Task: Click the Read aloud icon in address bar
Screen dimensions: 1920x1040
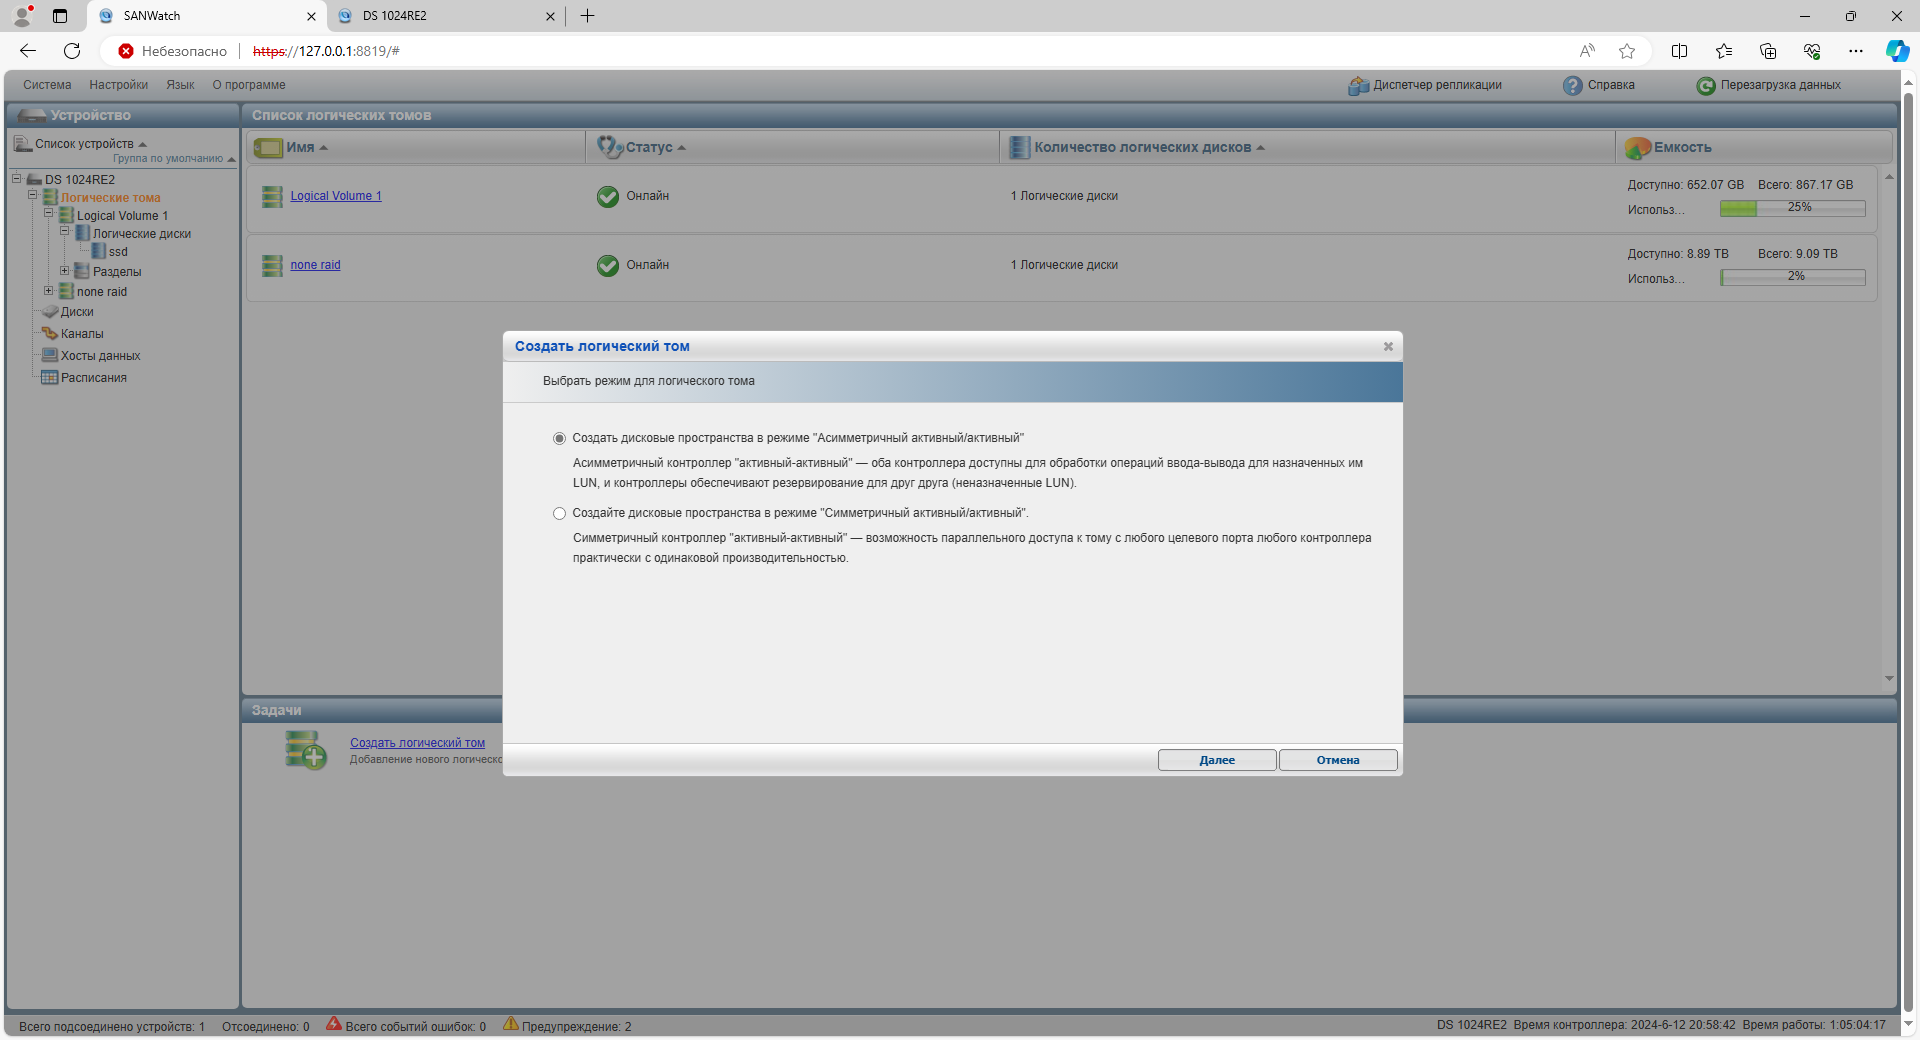Action: (x=1587, y=51)
